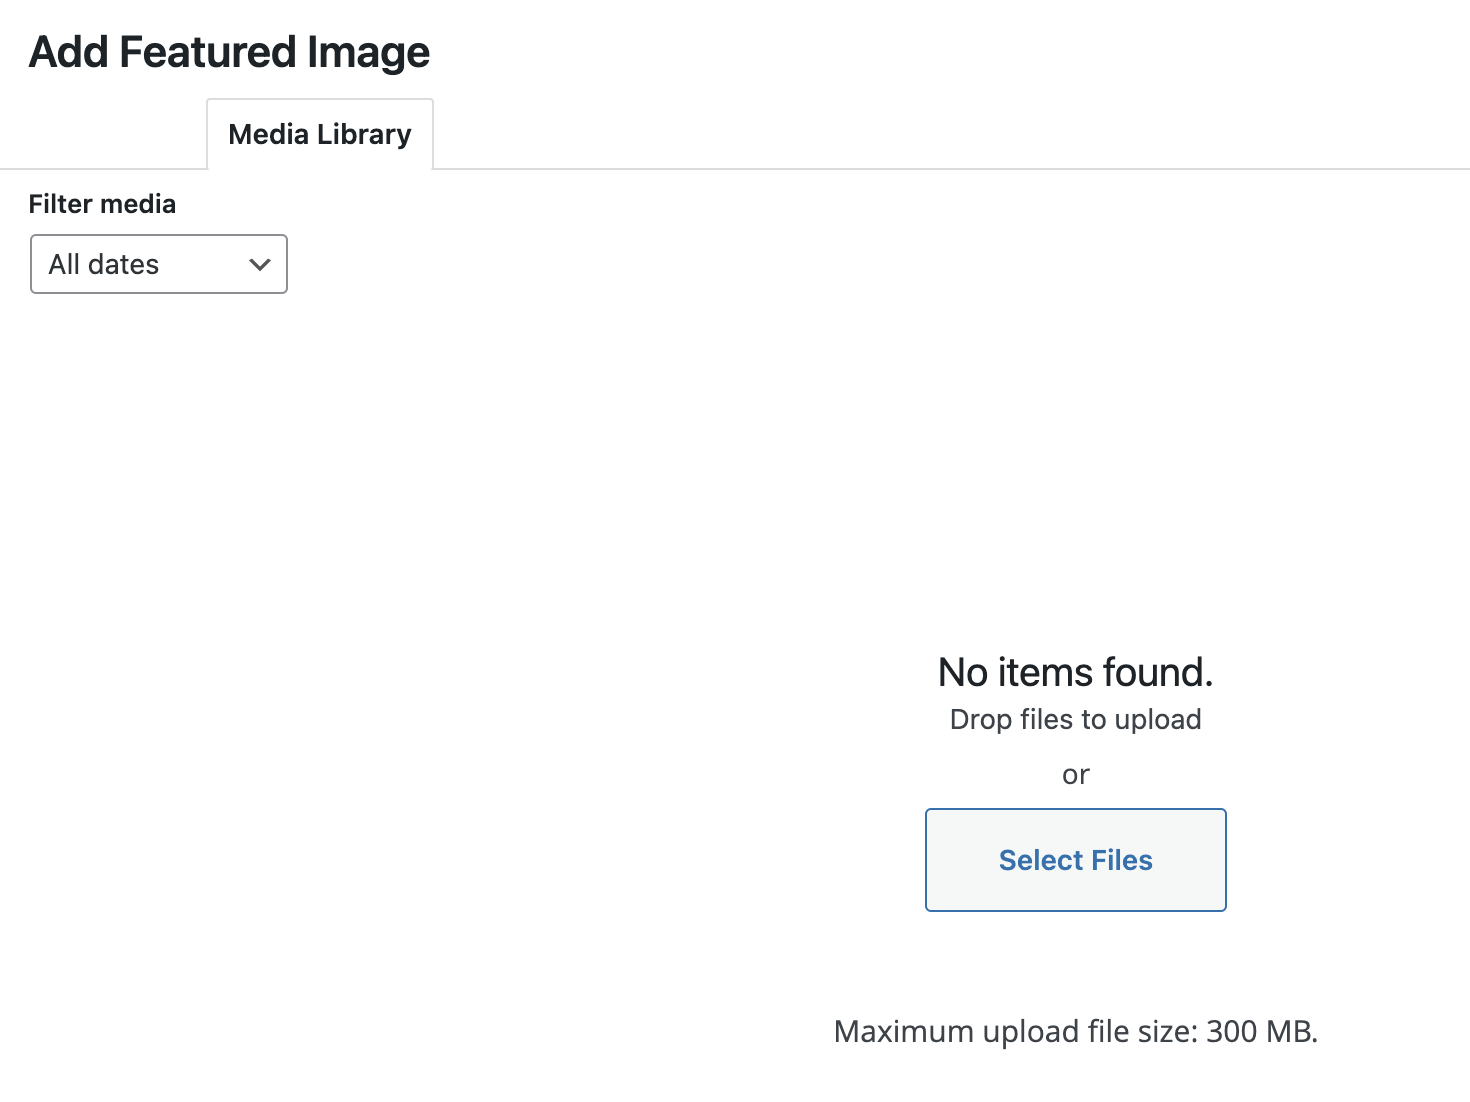Choose a date from the filter dropdown
Viewport: 1470px width, 1102px height.
[158, 264]
